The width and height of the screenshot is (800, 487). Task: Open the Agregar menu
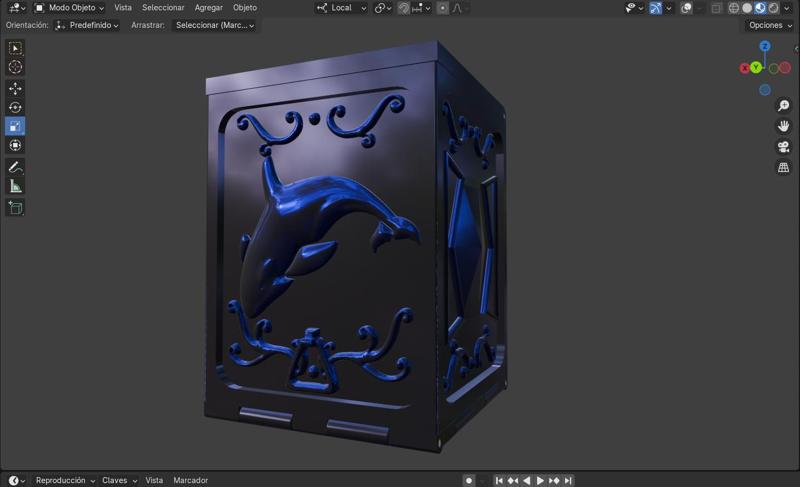[x=209, y=8]
